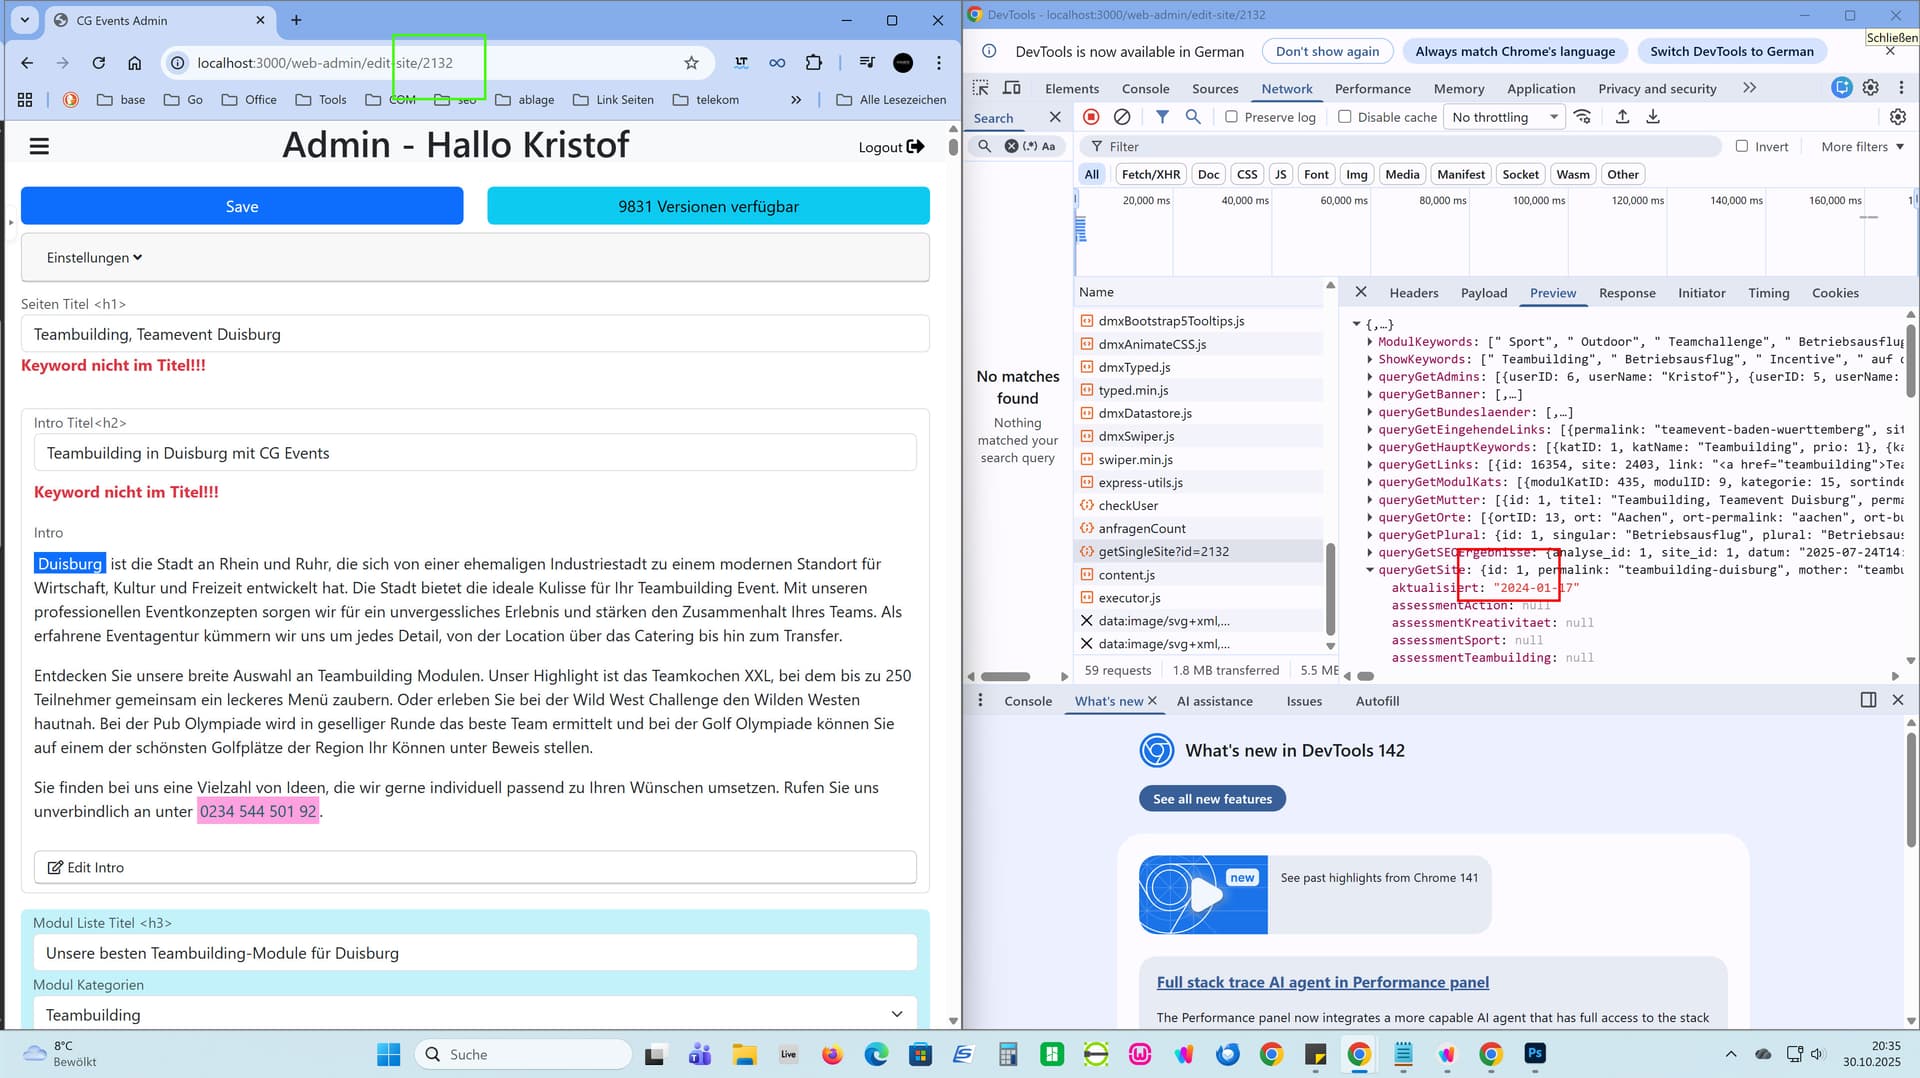Open Full stack trace AI agent link
Viewport: 1920px width, 1078px height.
pyautogui.click(x=1322, y=982)
